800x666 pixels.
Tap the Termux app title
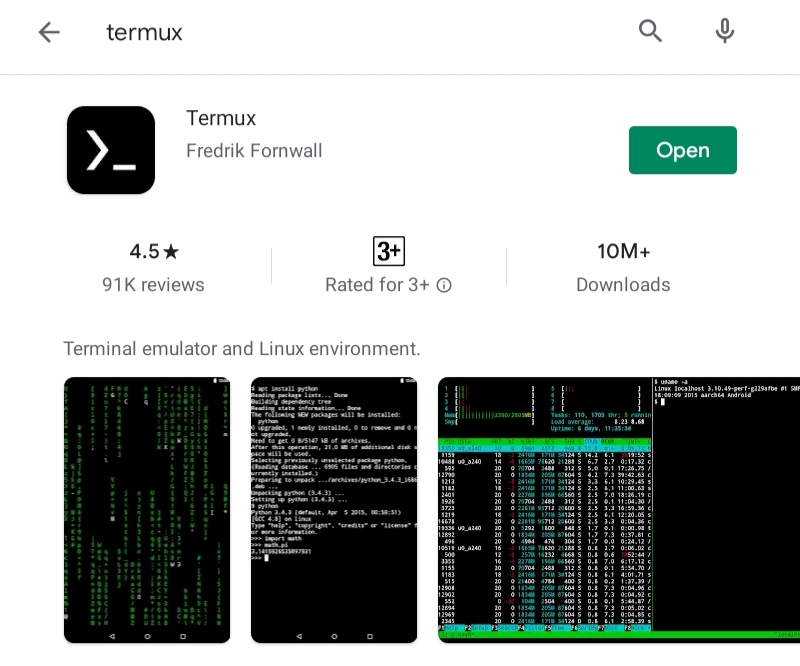(221, 118)
